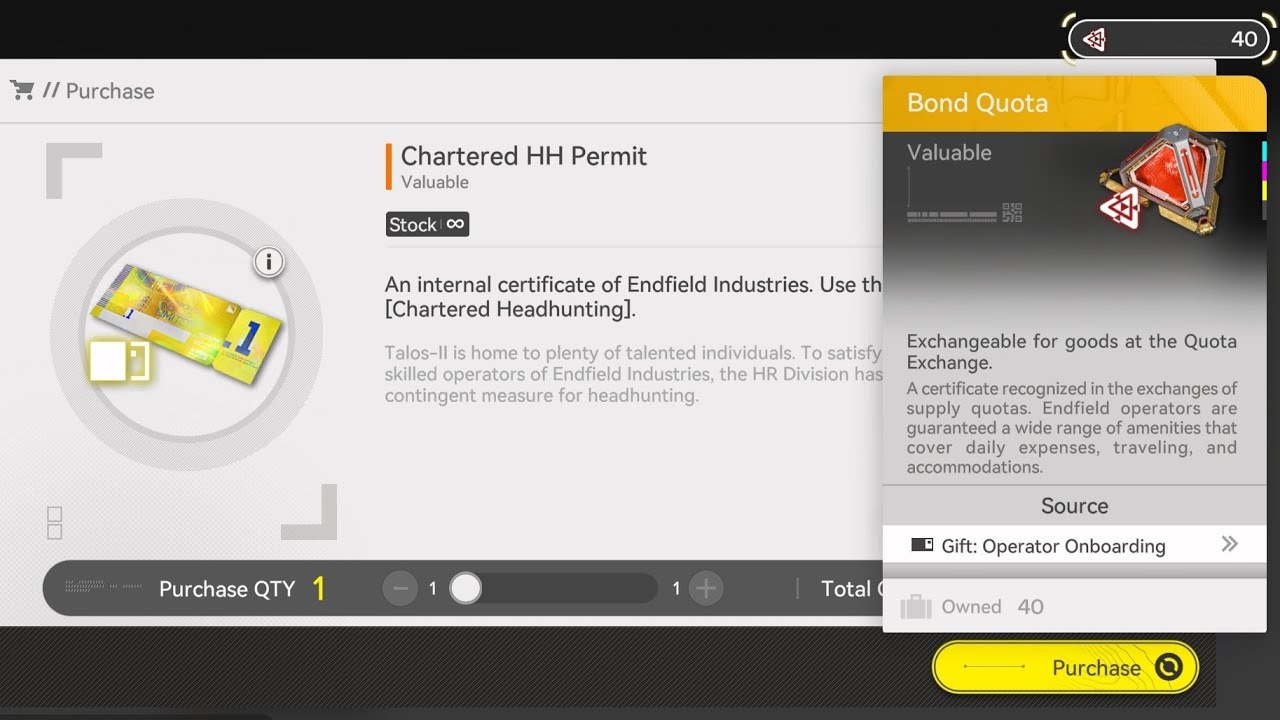Click the shopping cart Purchase icon
The width and height of the screenshot is (1280, 720).
(22, 91)
